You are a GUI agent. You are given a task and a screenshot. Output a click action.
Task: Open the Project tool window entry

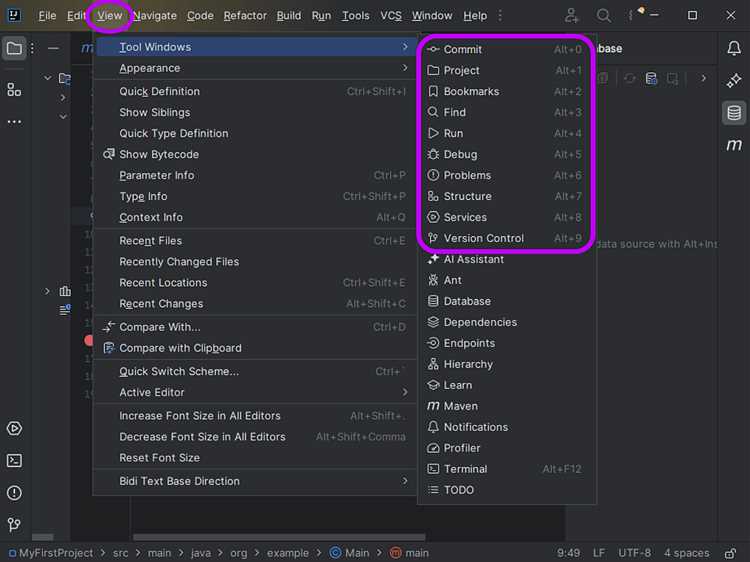(x=506, y=70)
